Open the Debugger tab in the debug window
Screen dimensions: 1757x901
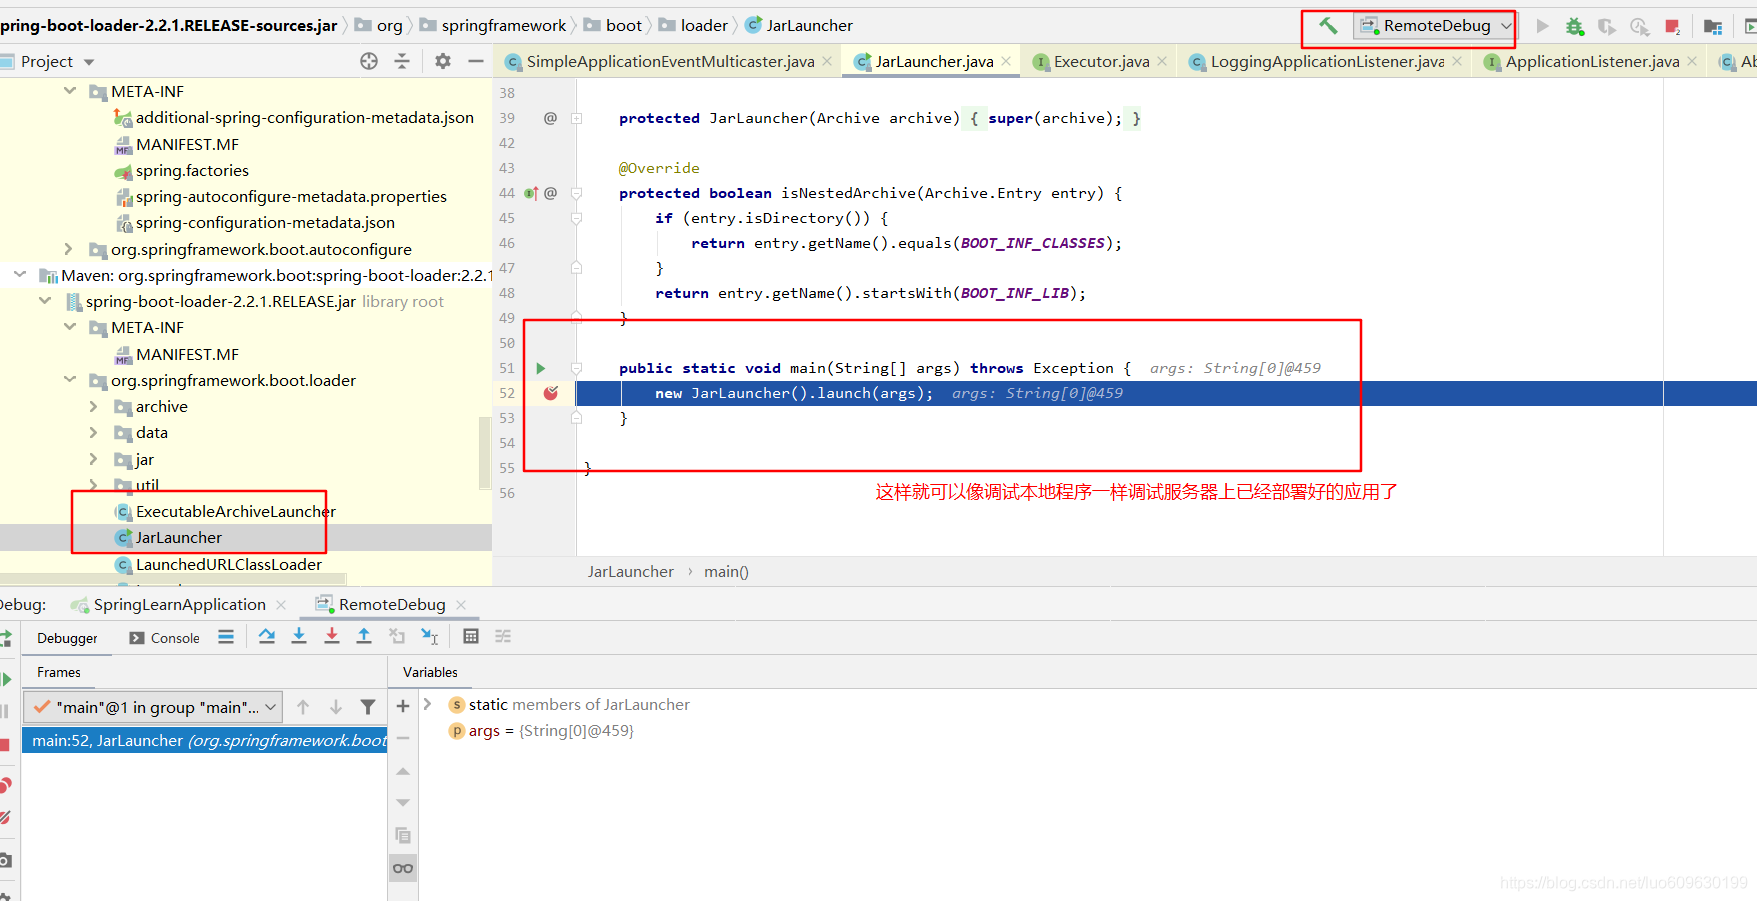(67, 638)
